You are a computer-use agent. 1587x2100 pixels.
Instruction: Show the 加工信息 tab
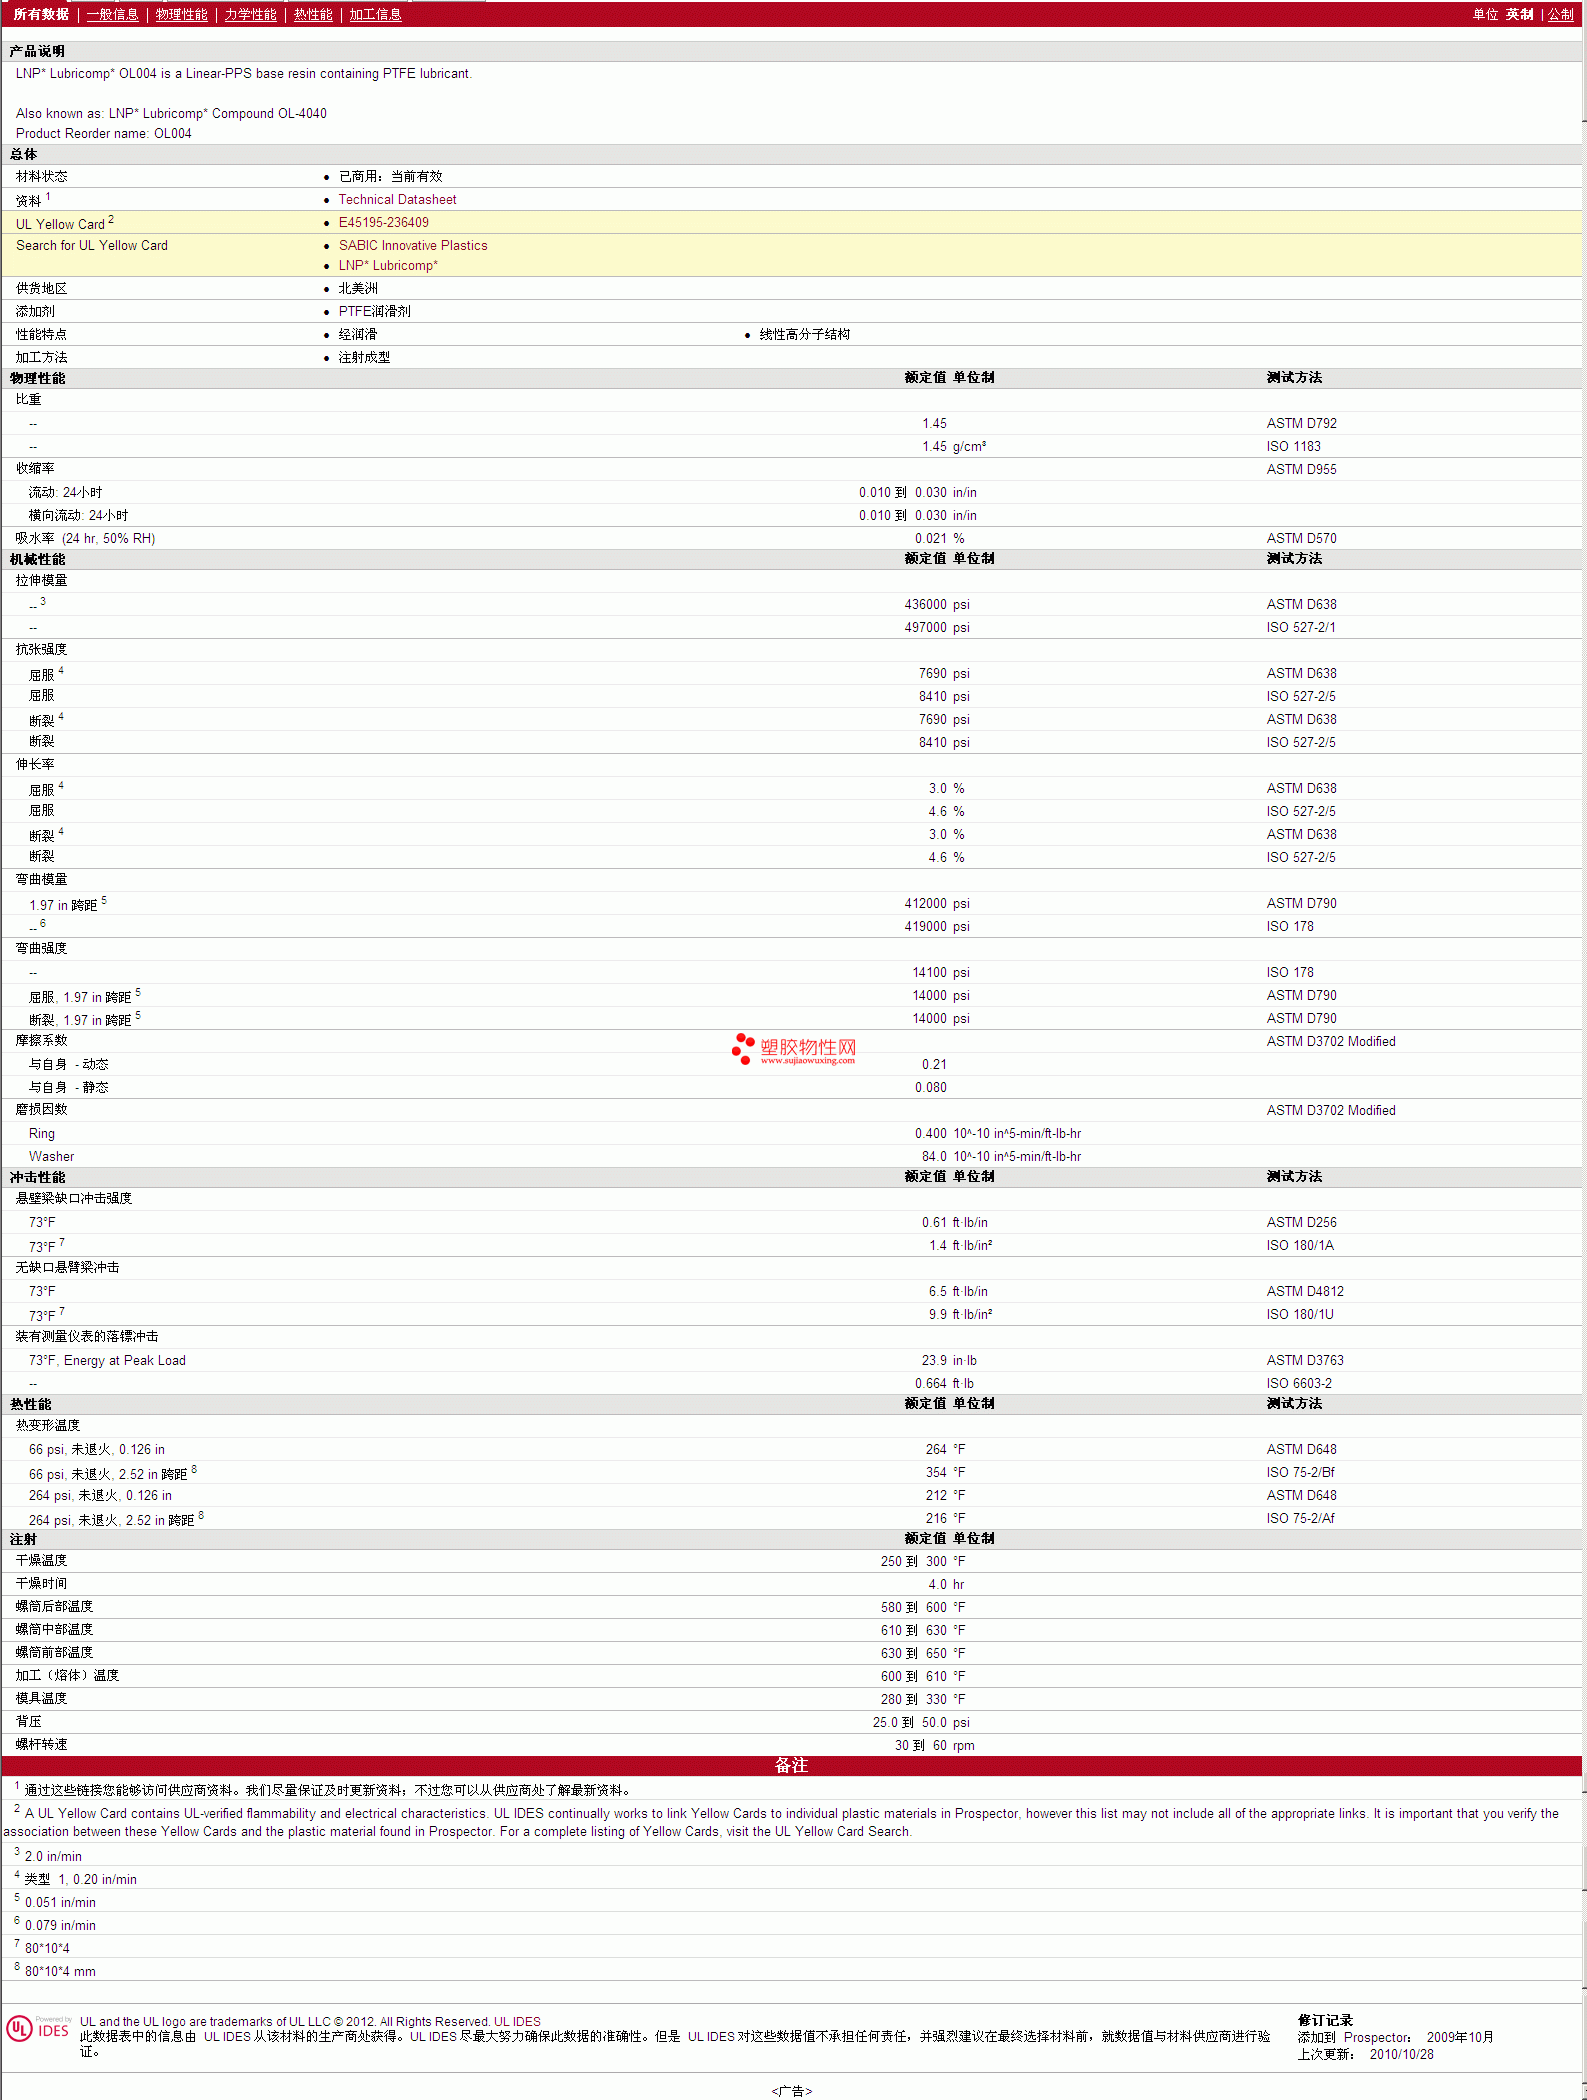tap(375, 14)
